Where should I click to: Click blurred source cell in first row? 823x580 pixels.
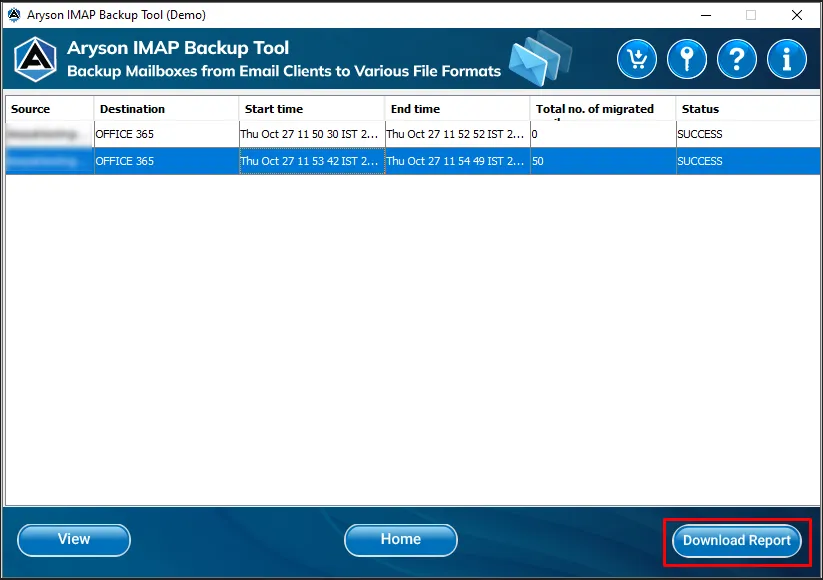[x=49, y=134]
